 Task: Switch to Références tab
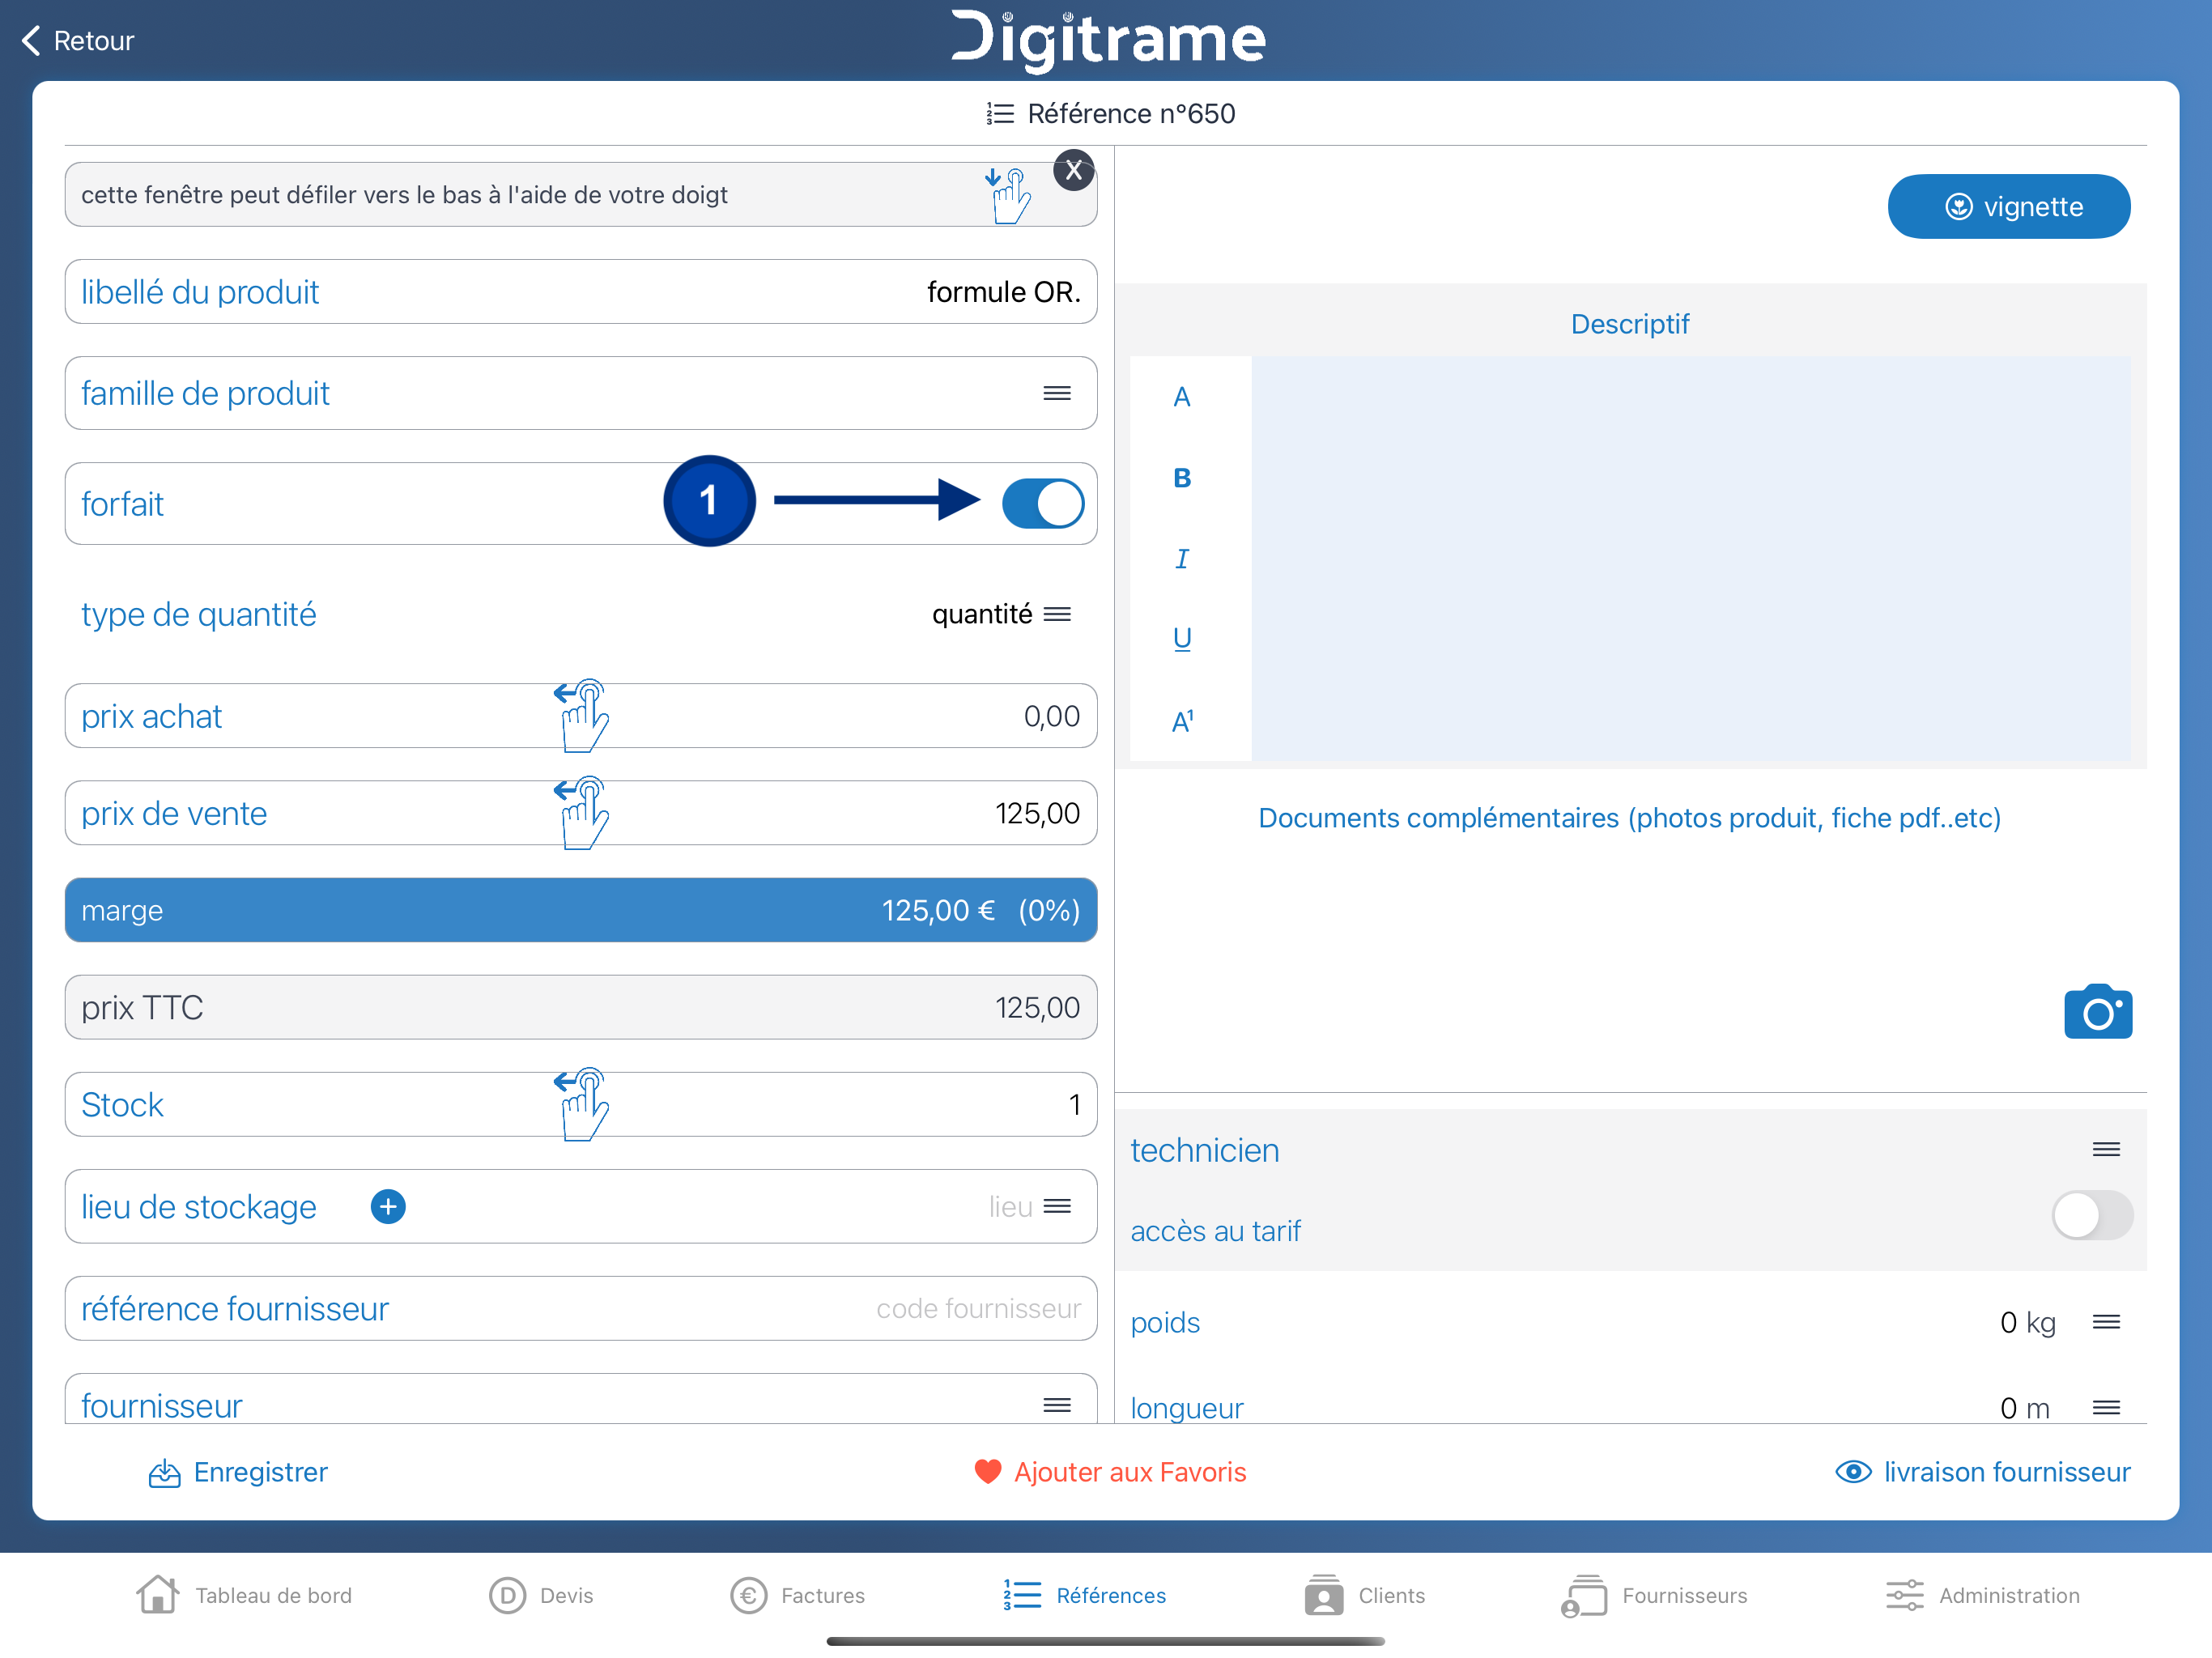click(x=1085, y=1595)
